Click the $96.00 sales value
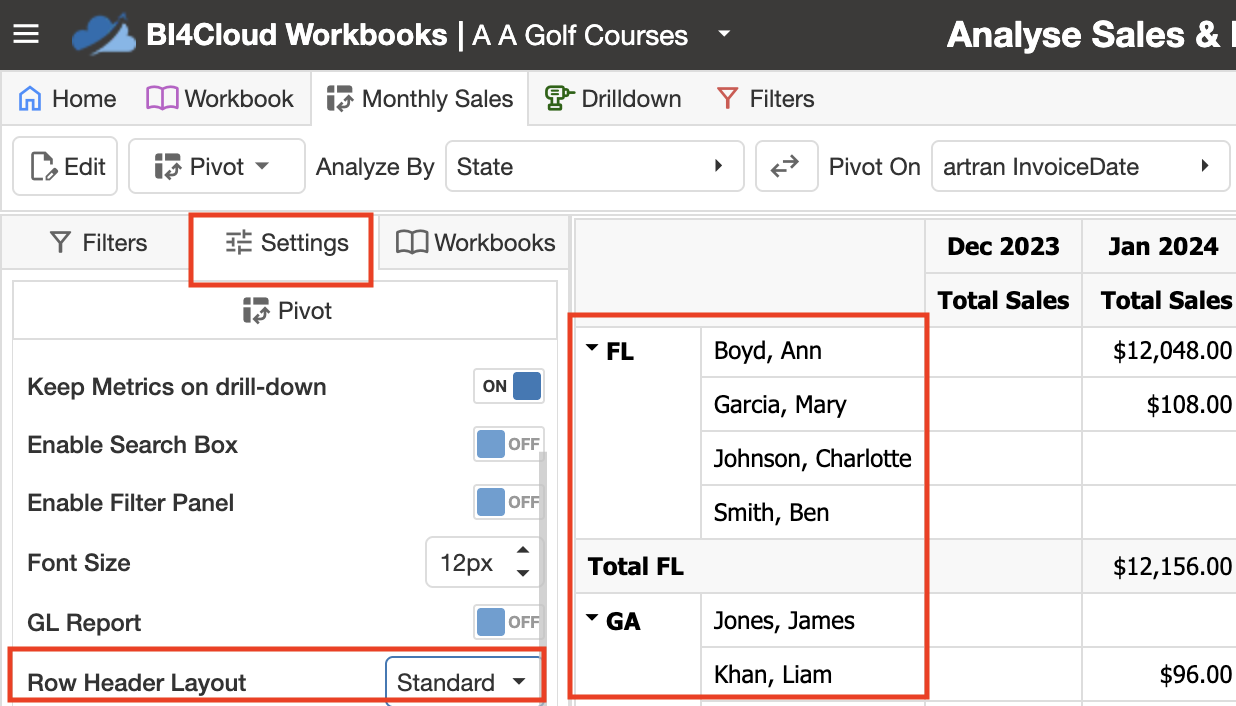Viewport: 1236px width, 706px height. 1195,675
